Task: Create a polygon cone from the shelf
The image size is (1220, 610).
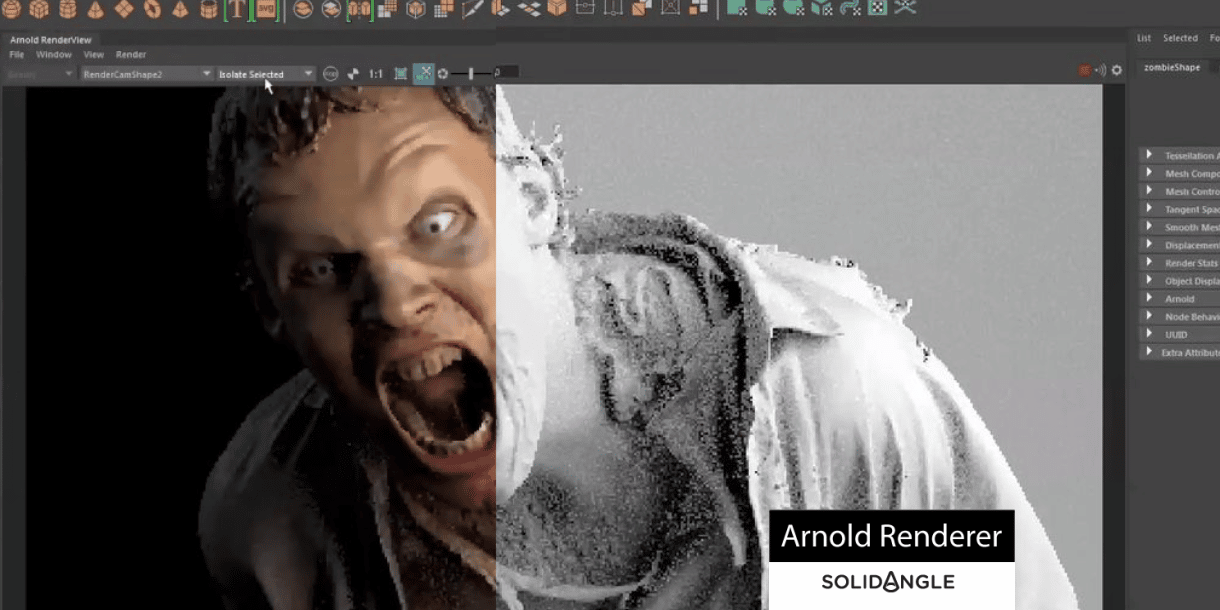Action: point(96,11)
